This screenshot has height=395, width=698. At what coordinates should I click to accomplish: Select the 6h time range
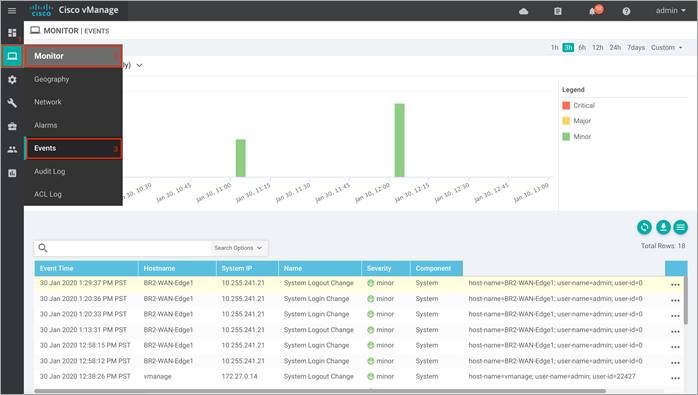pyautogui.click(x=582, y=47)
